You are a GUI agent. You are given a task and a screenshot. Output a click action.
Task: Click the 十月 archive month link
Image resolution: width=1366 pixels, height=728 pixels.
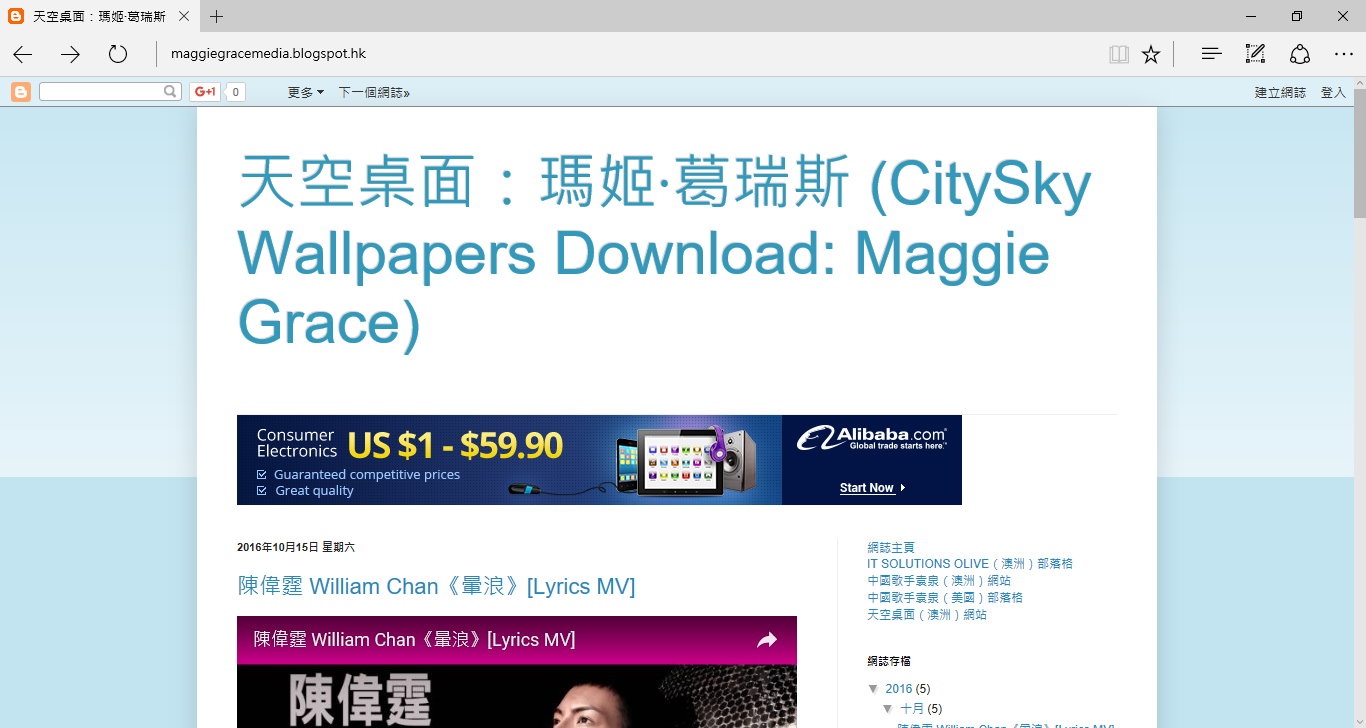tap(911, 709)
